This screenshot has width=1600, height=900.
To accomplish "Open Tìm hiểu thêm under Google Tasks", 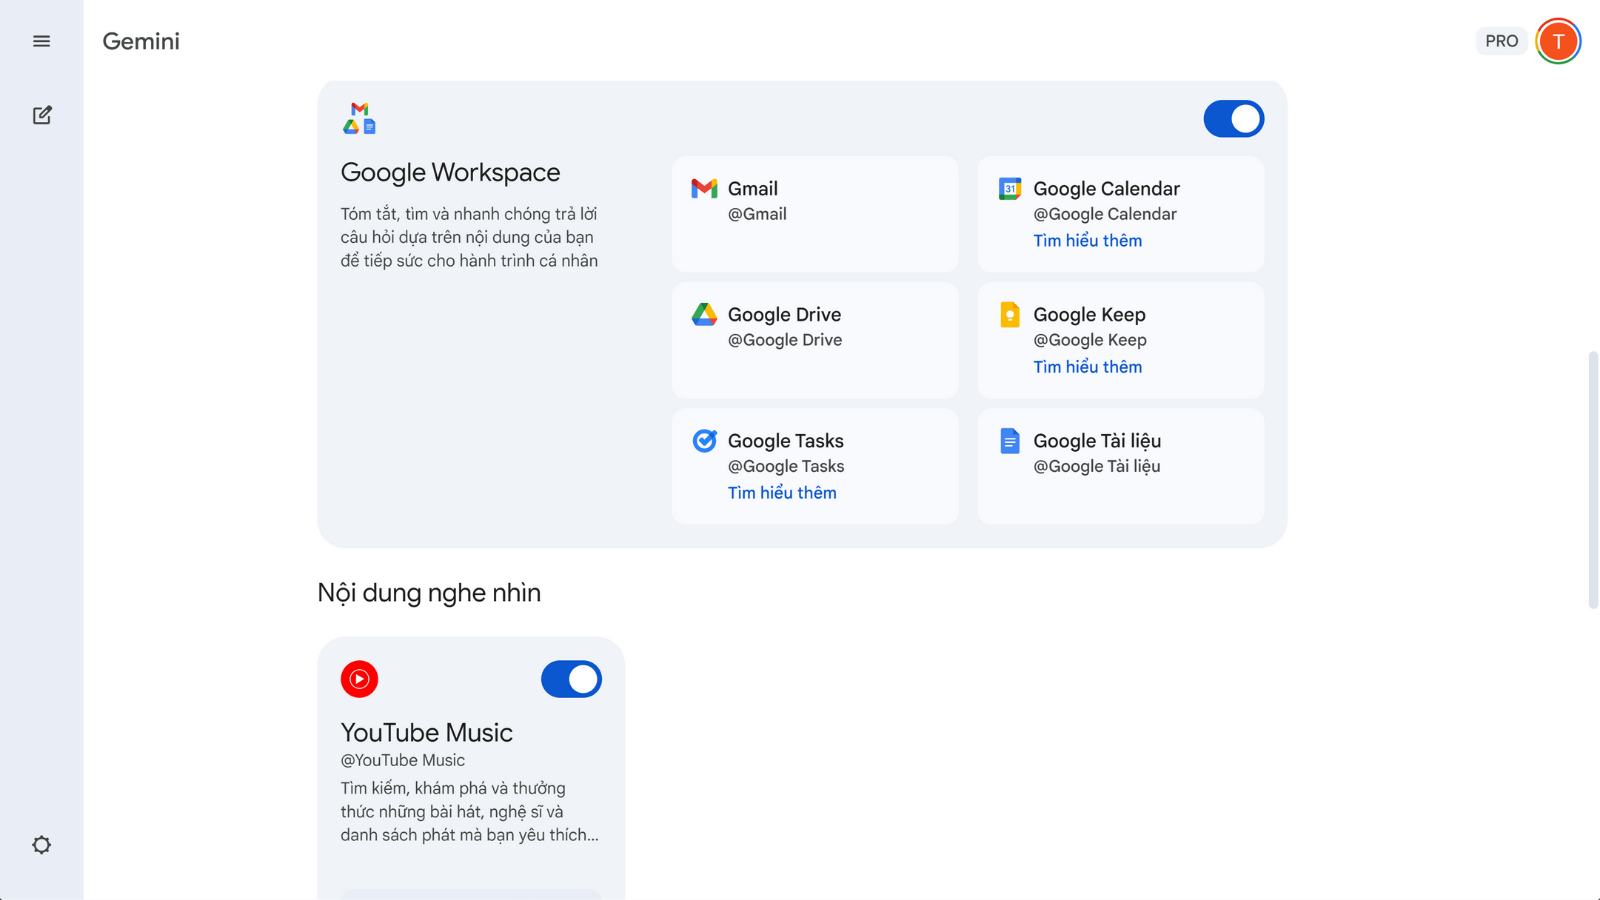I will (783, 492).
